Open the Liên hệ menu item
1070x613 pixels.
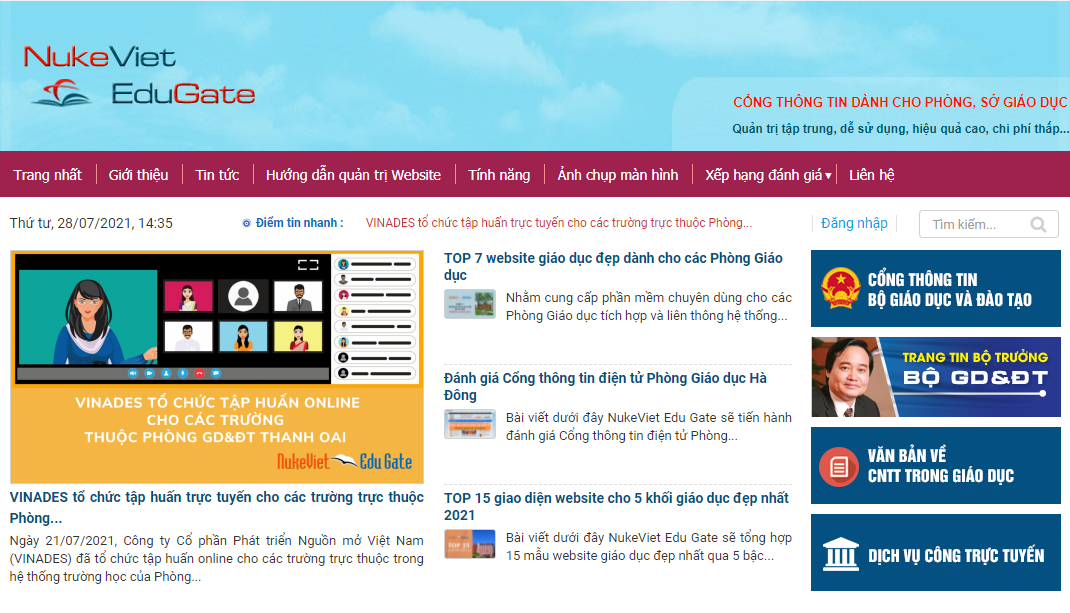pos(871,175)
